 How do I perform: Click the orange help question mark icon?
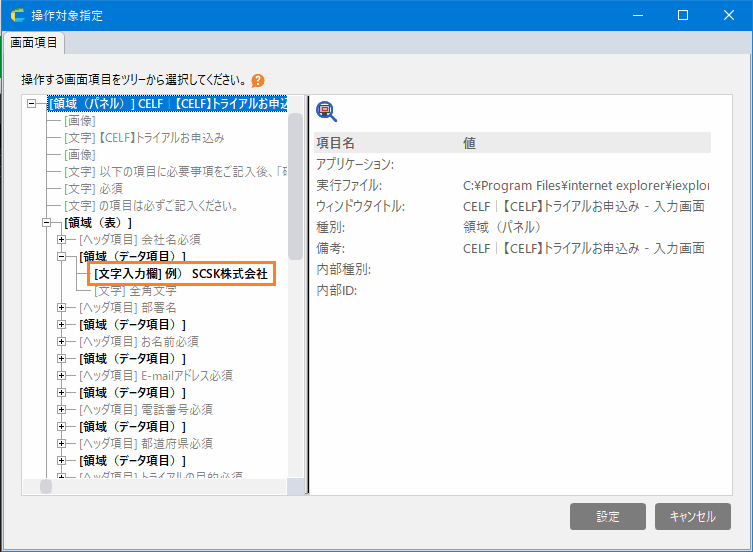258,80
